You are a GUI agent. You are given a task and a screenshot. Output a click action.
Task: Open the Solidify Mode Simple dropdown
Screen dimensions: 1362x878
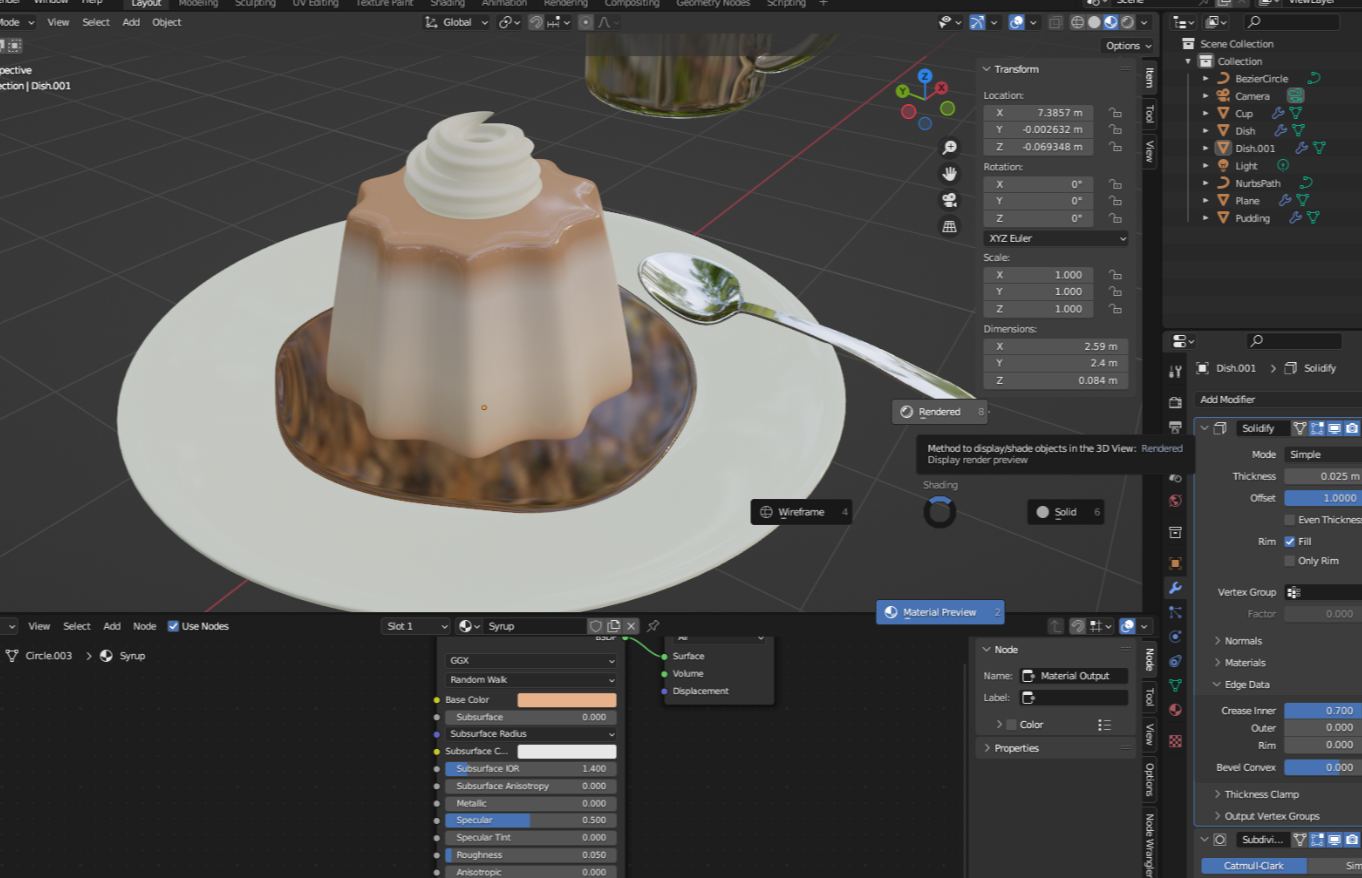[x=1323, y=454]
